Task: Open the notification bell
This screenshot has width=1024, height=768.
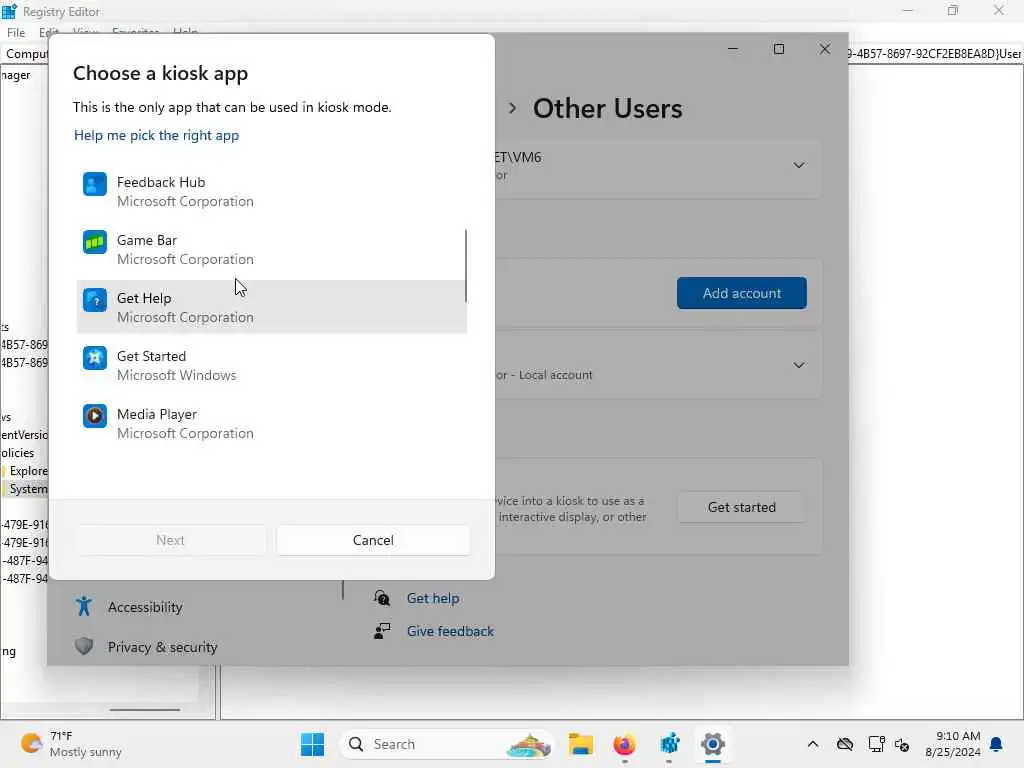Action: point(996,744)
